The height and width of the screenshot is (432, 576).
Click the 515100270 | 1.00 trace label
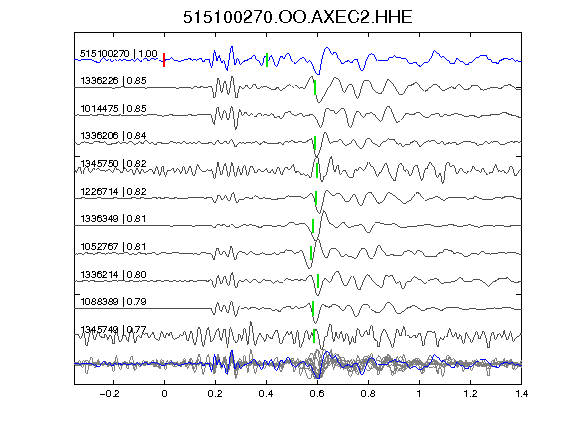[x=119, y=54]
